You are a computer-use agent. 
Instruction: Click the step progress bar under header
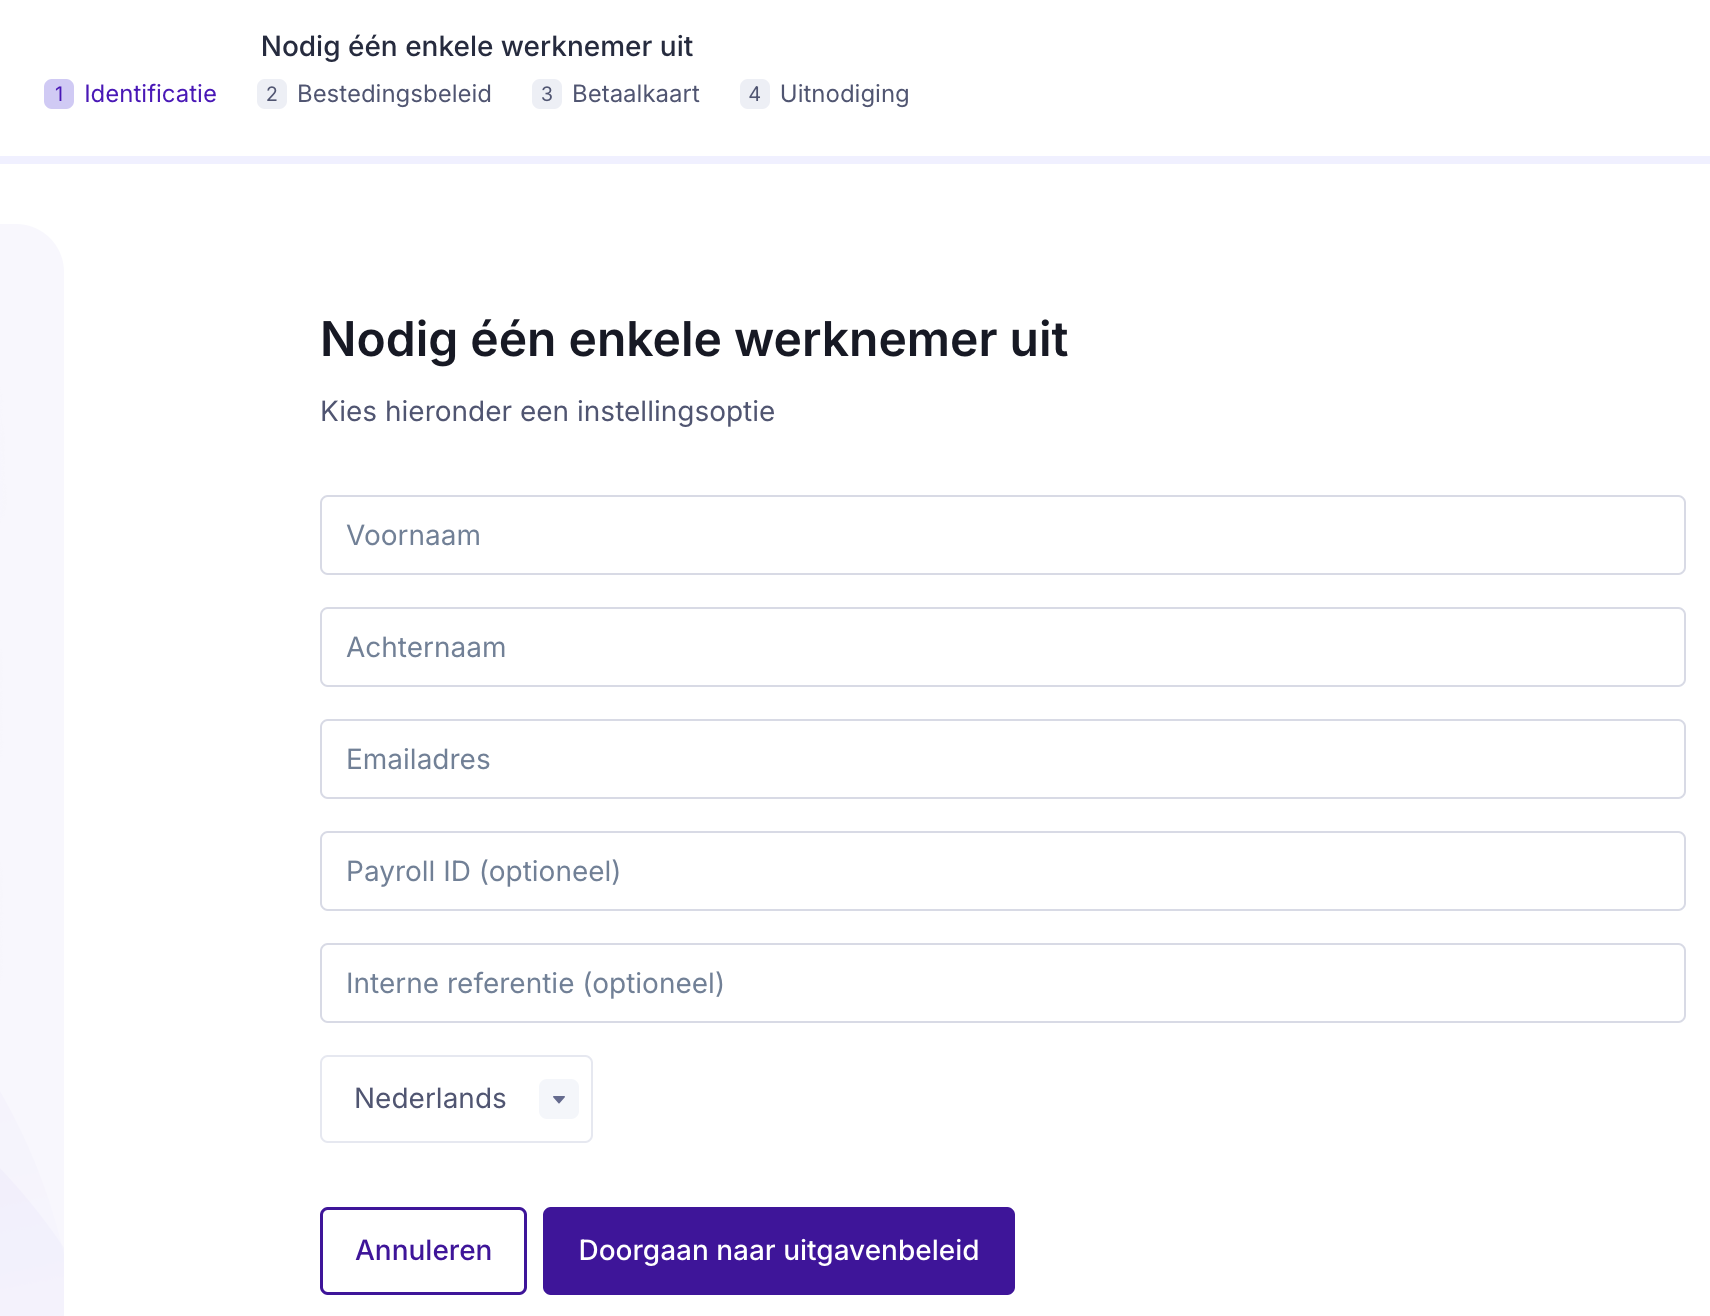tap(855, 160)
